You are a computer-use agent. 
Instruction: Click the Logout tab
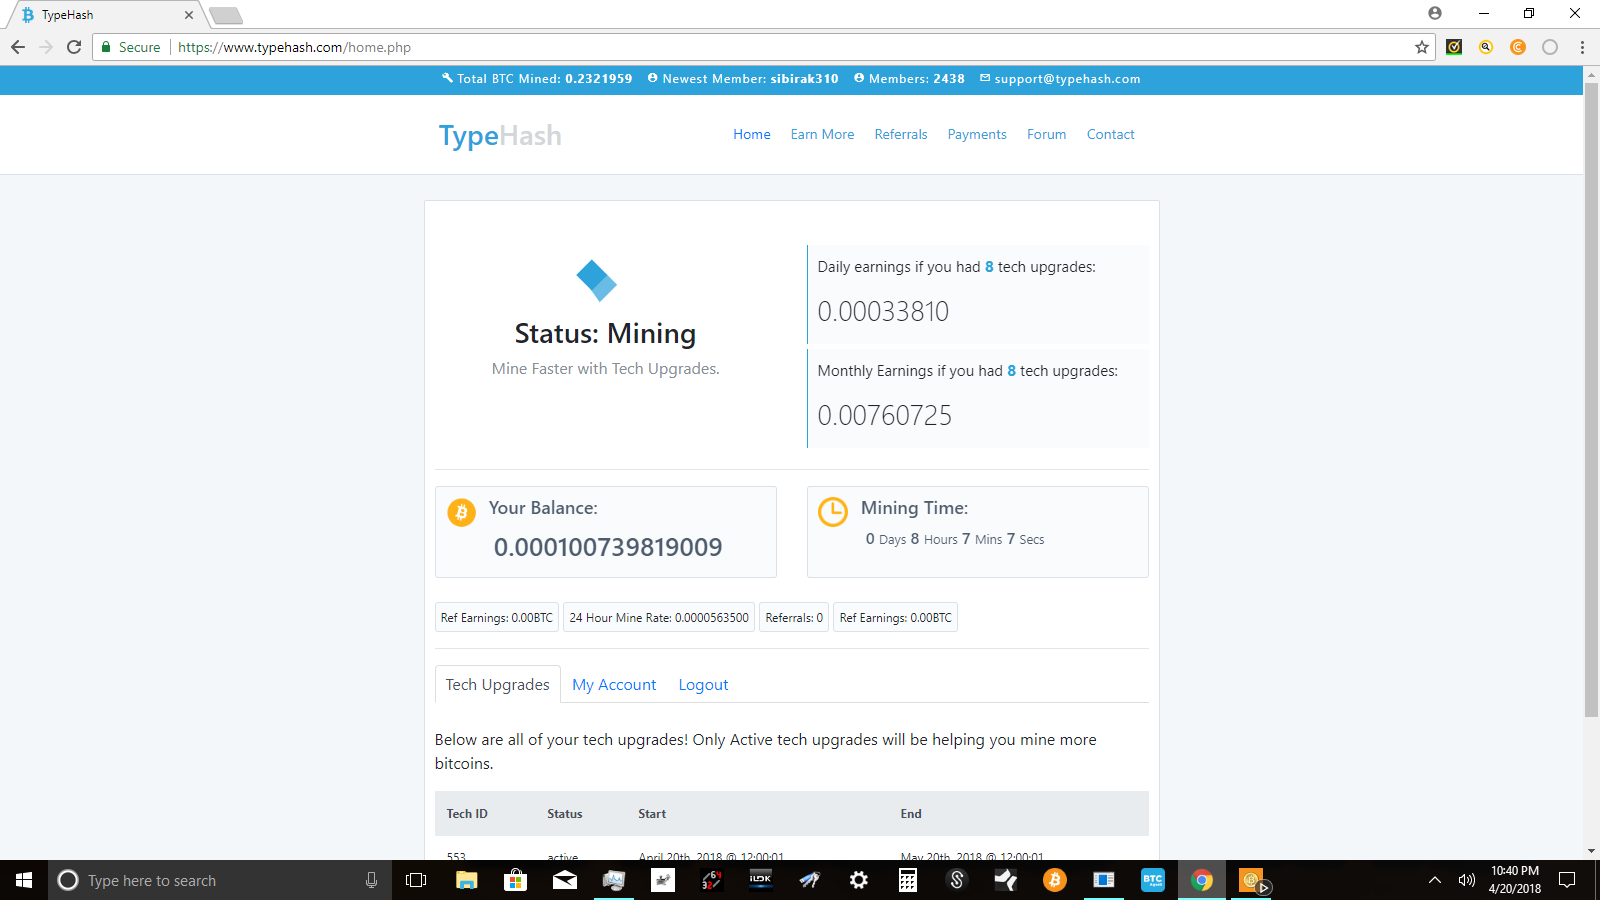pos(703,685)
